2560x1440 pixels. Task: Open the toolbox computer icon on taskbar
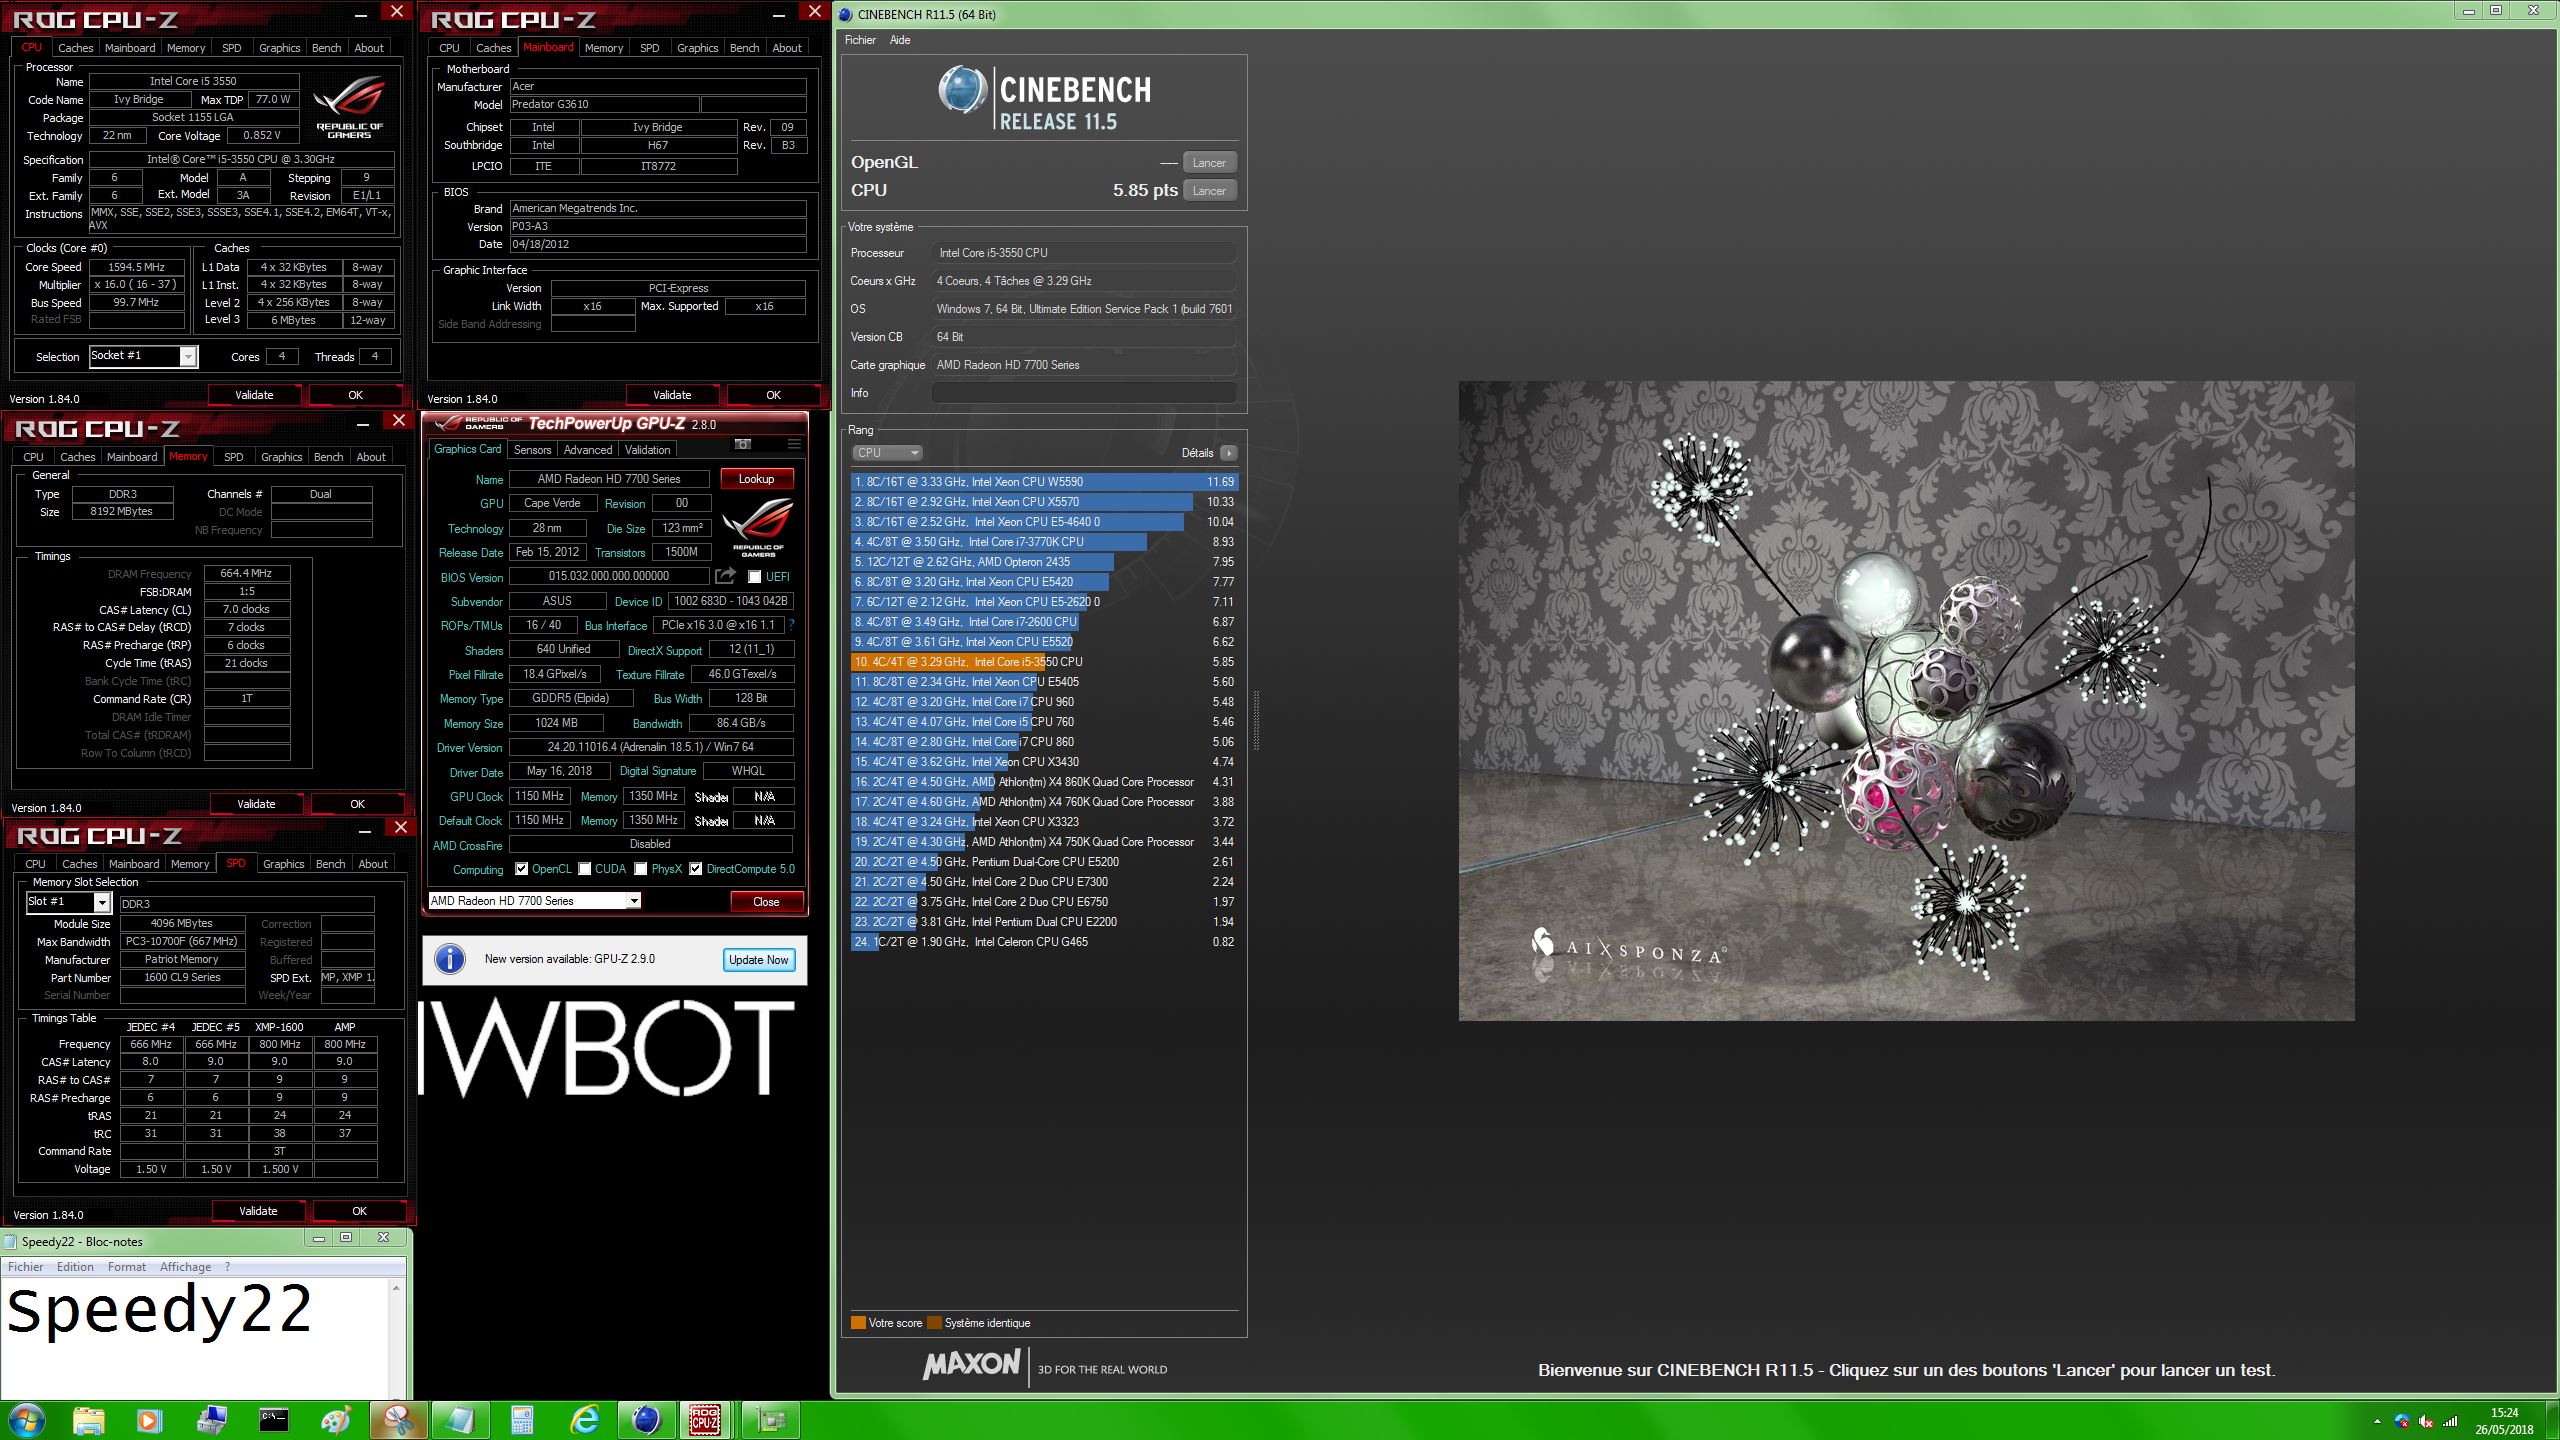pyautogui.click(x=213, y=1420)
